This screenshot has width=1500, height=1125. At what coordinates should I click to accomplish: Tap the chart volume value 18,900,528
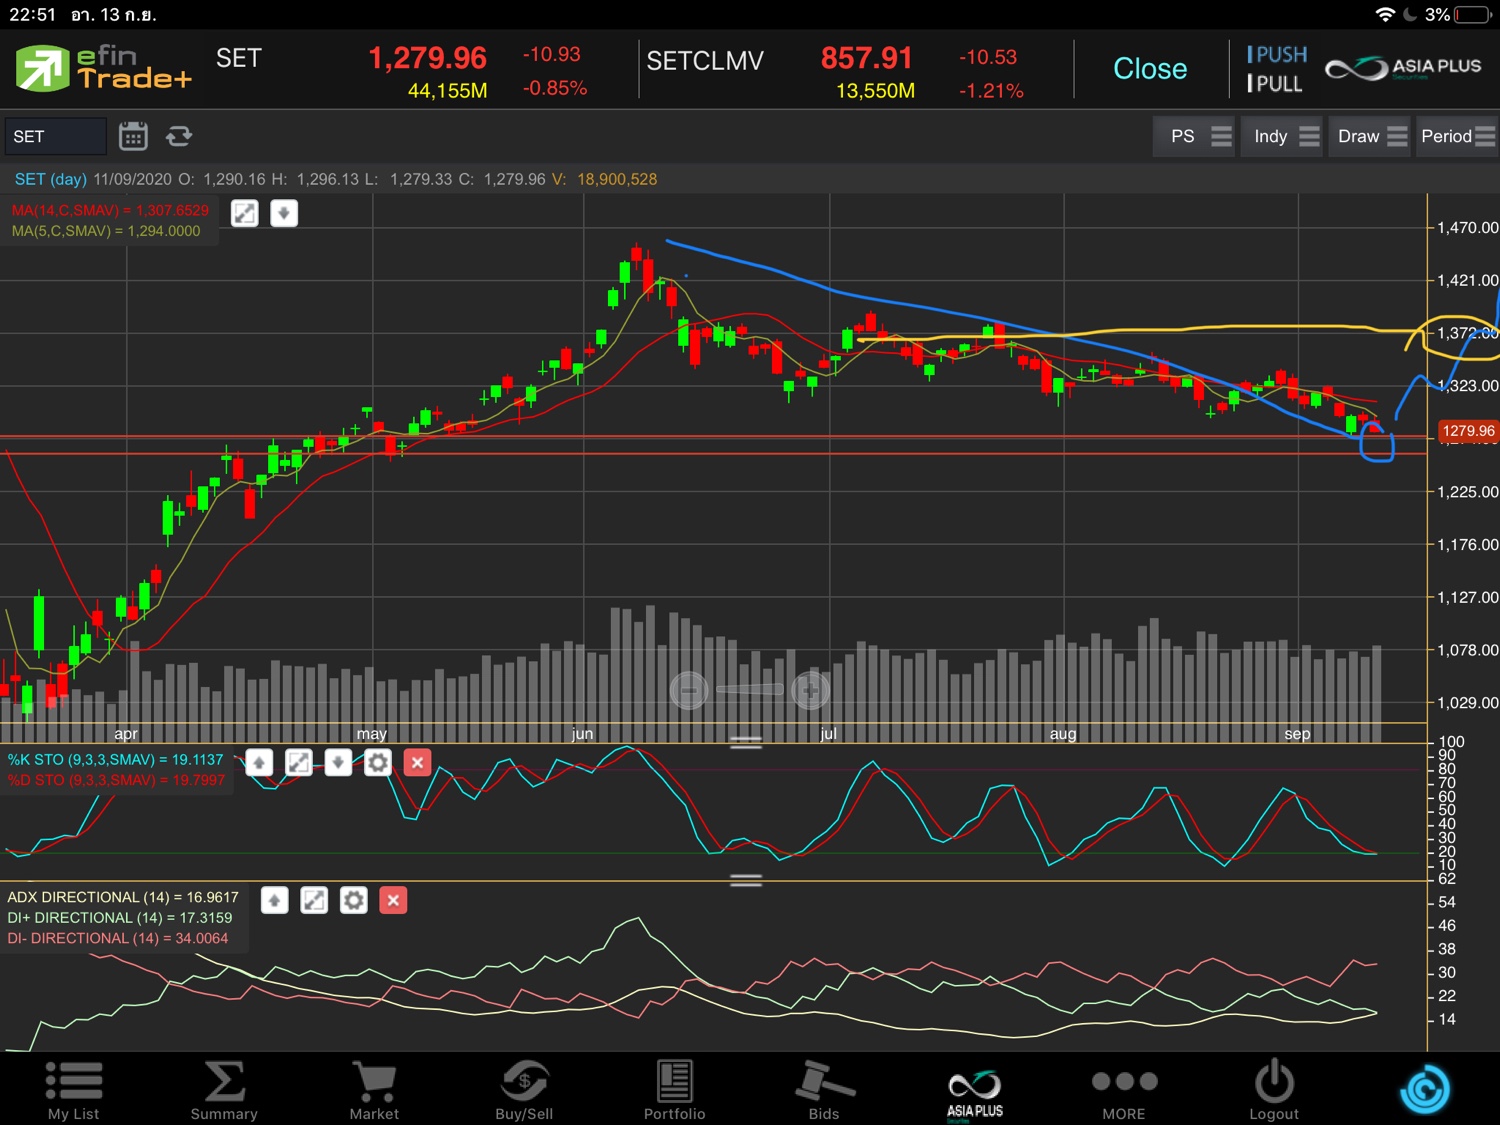tap(617, 179)
